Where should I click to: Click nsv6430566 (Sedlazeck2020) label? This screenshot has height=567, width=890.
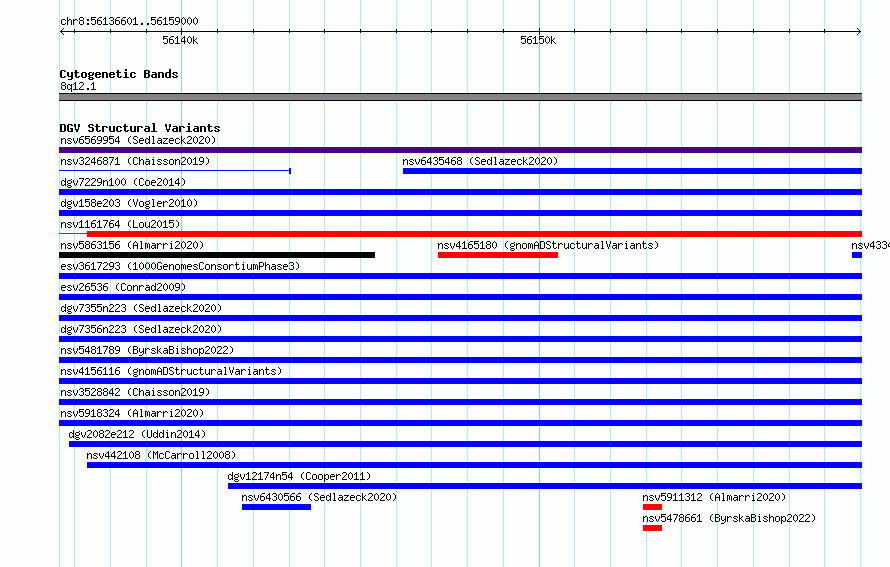319,497
